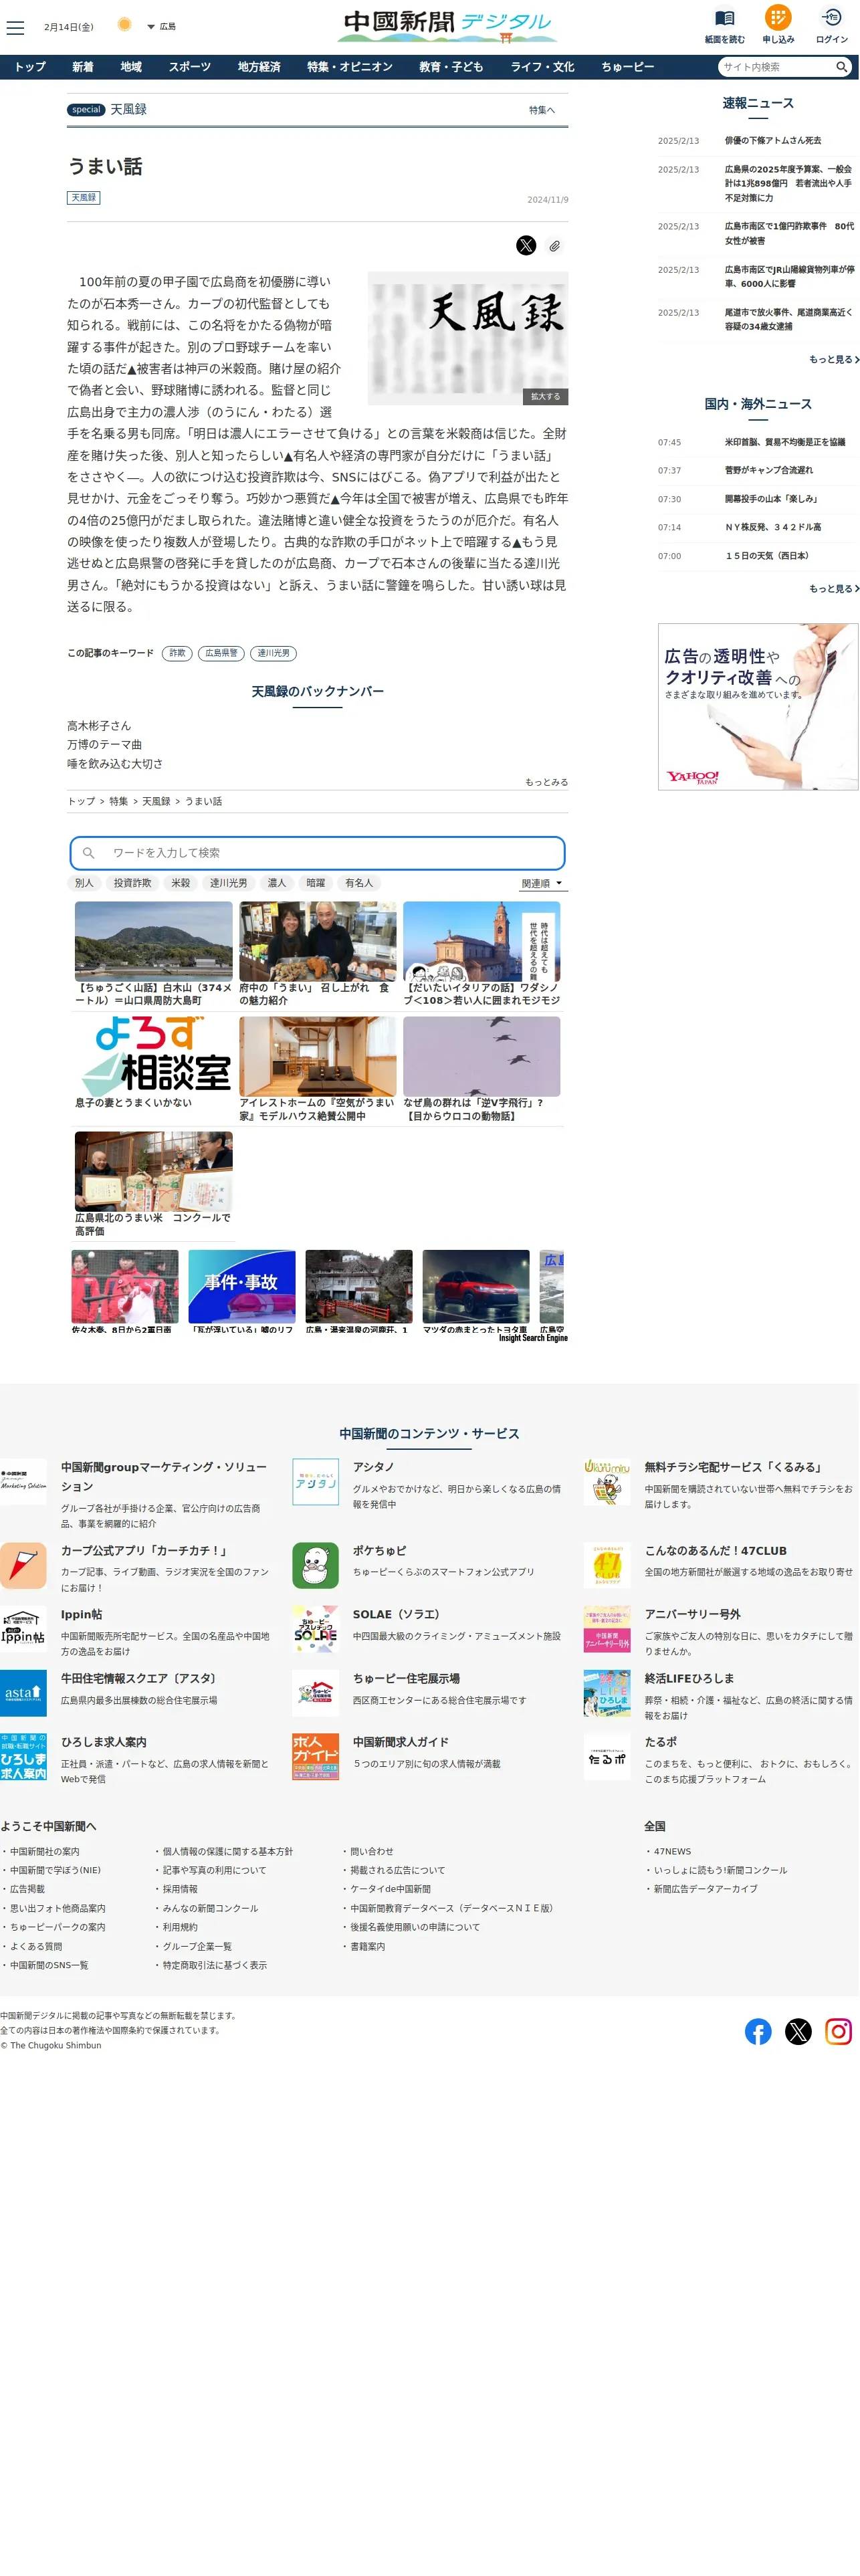
Task: Open the よろず相談室 thumbnail
Action: [x=154, y=1056]
